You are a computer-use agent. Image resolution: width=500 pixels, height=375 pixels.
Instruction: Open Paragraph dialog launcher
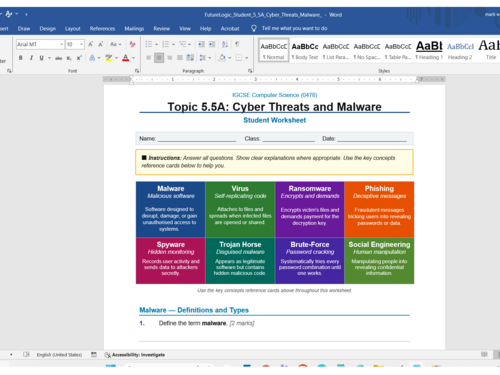point(250,71)
